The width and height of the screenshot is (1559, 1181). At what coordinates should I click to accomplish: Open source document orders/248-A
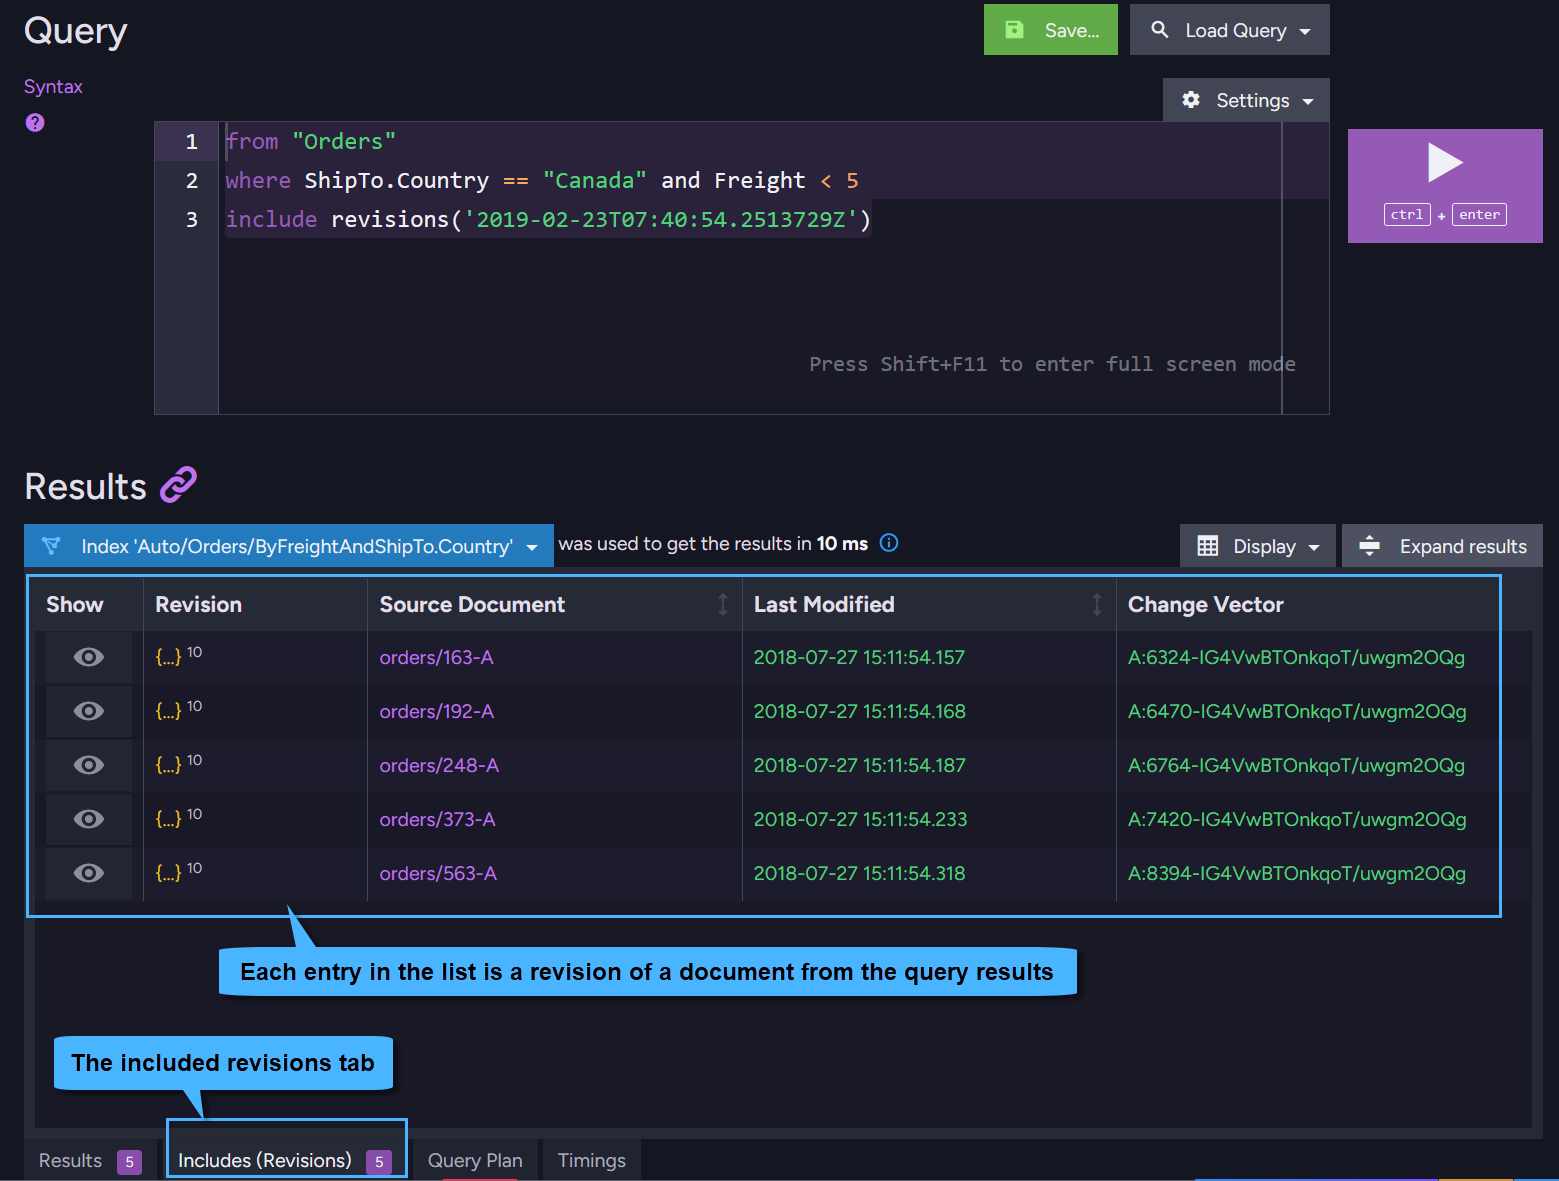pos(439,765)
